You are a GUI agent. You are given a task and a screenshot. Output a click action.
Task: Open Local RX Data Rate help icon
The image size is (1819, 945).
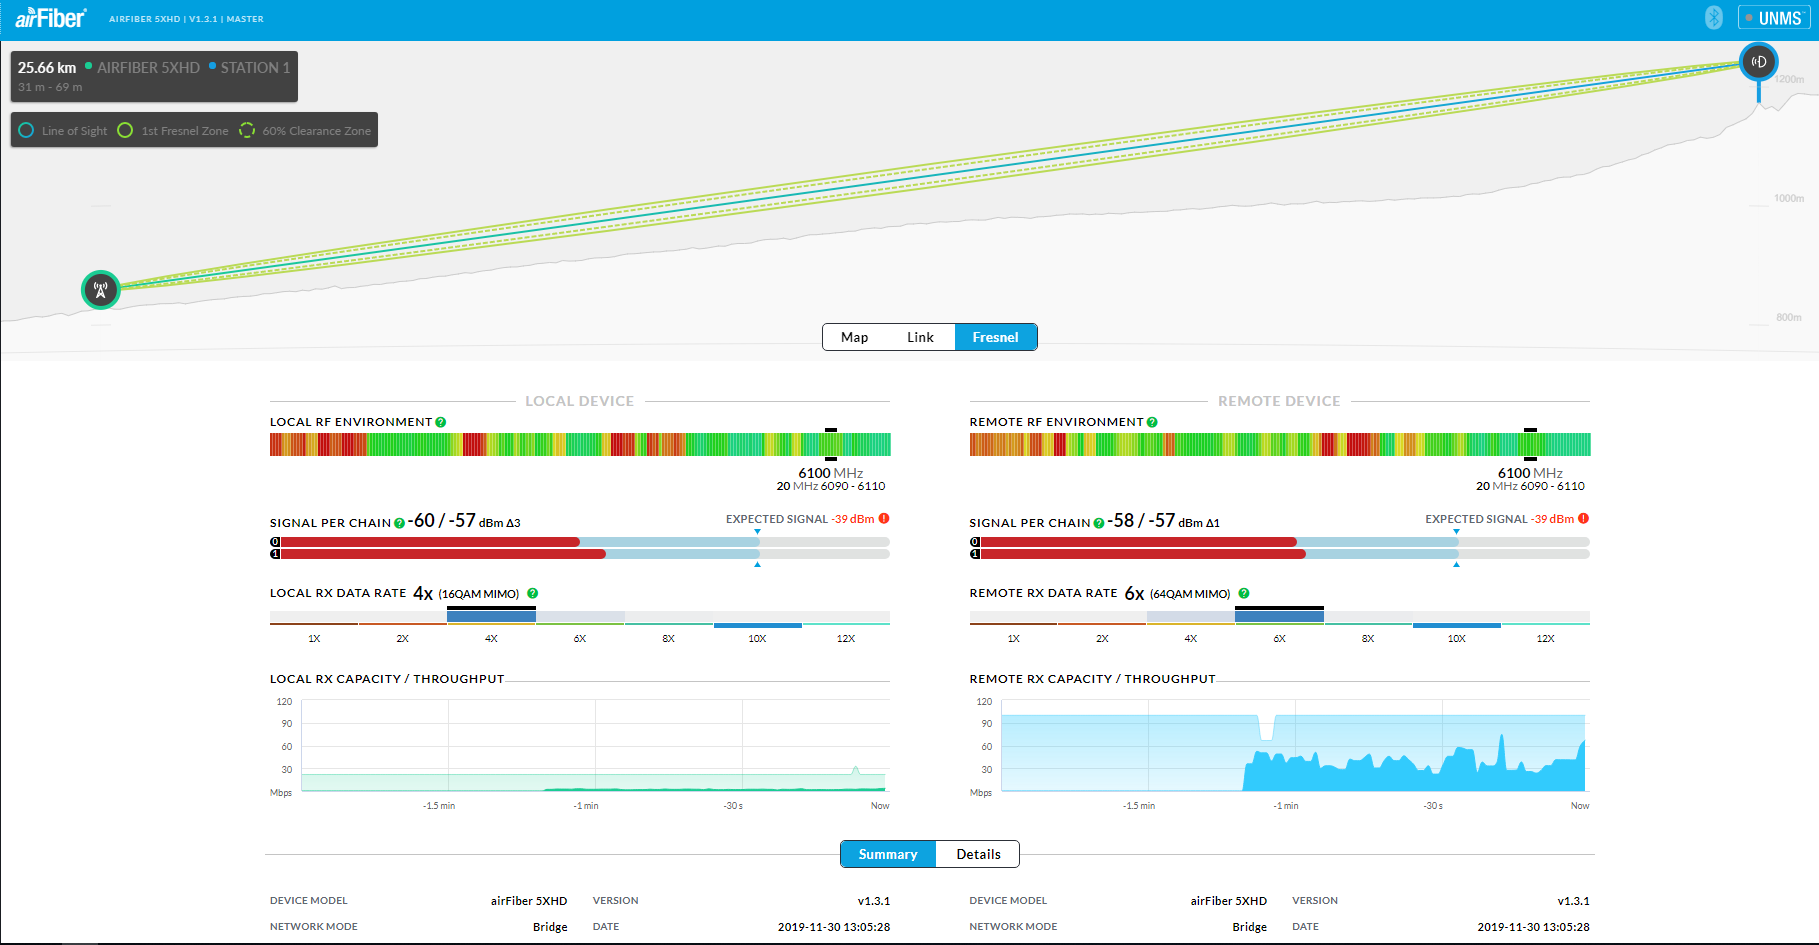(533, 593)
